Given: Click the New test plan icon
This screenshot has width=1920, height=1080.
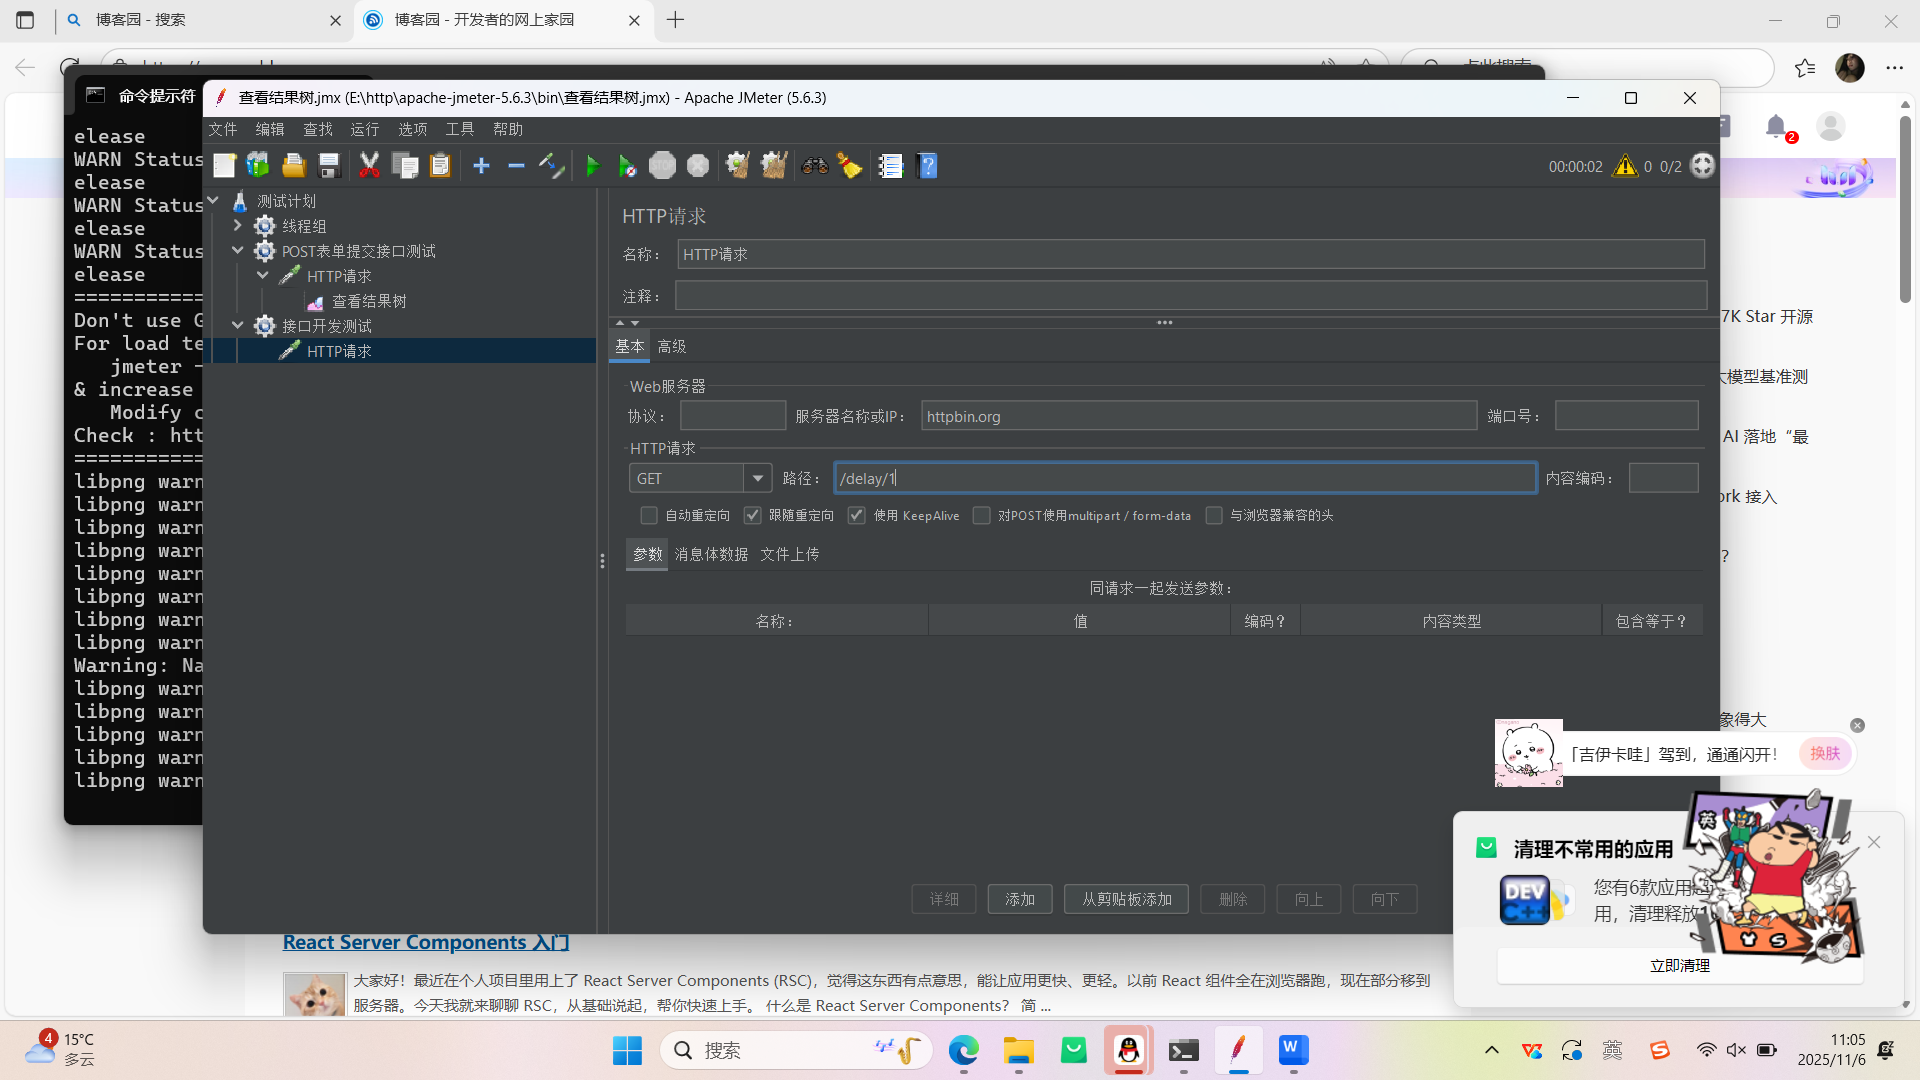Looking at the screenshot, I should 224,166.
